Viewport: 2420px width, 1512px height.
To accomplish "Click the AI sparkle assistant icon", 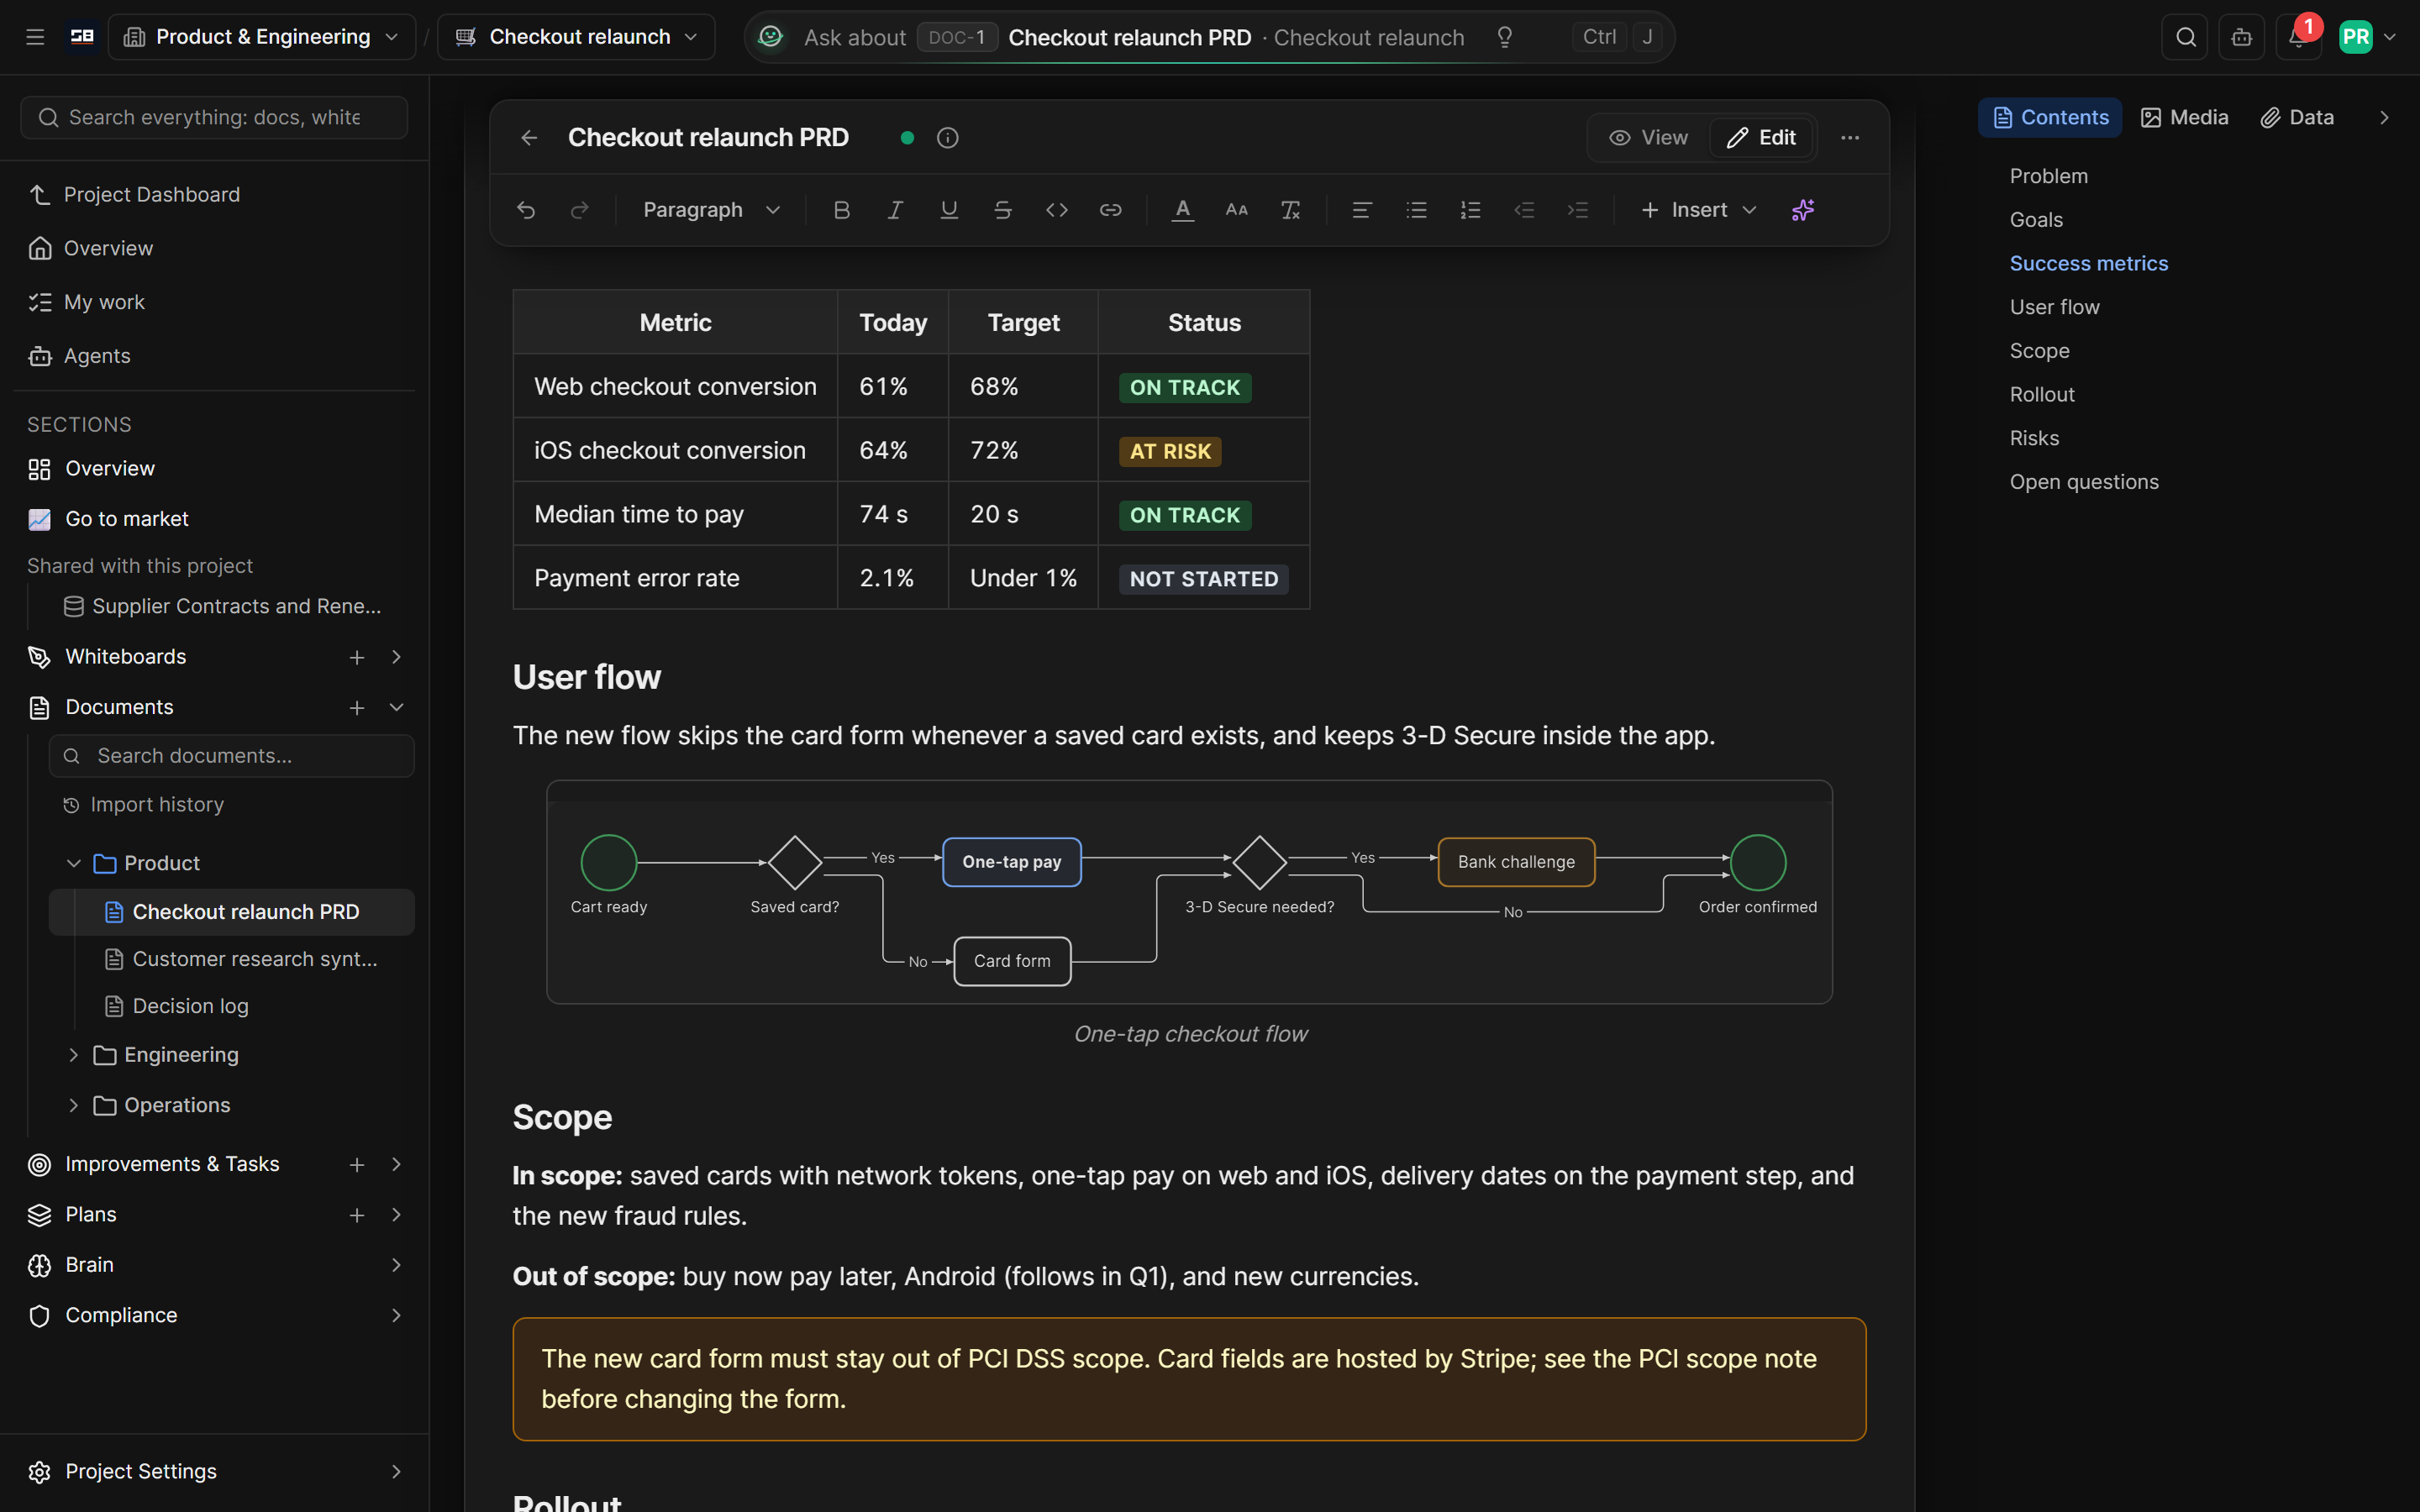I will [1803, 210].
